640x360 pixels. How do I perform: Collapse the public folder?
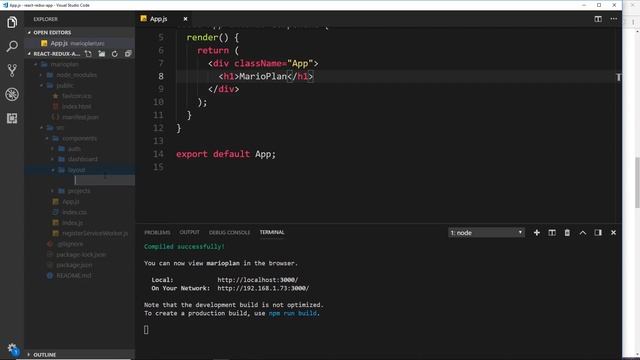click(80, 85)
